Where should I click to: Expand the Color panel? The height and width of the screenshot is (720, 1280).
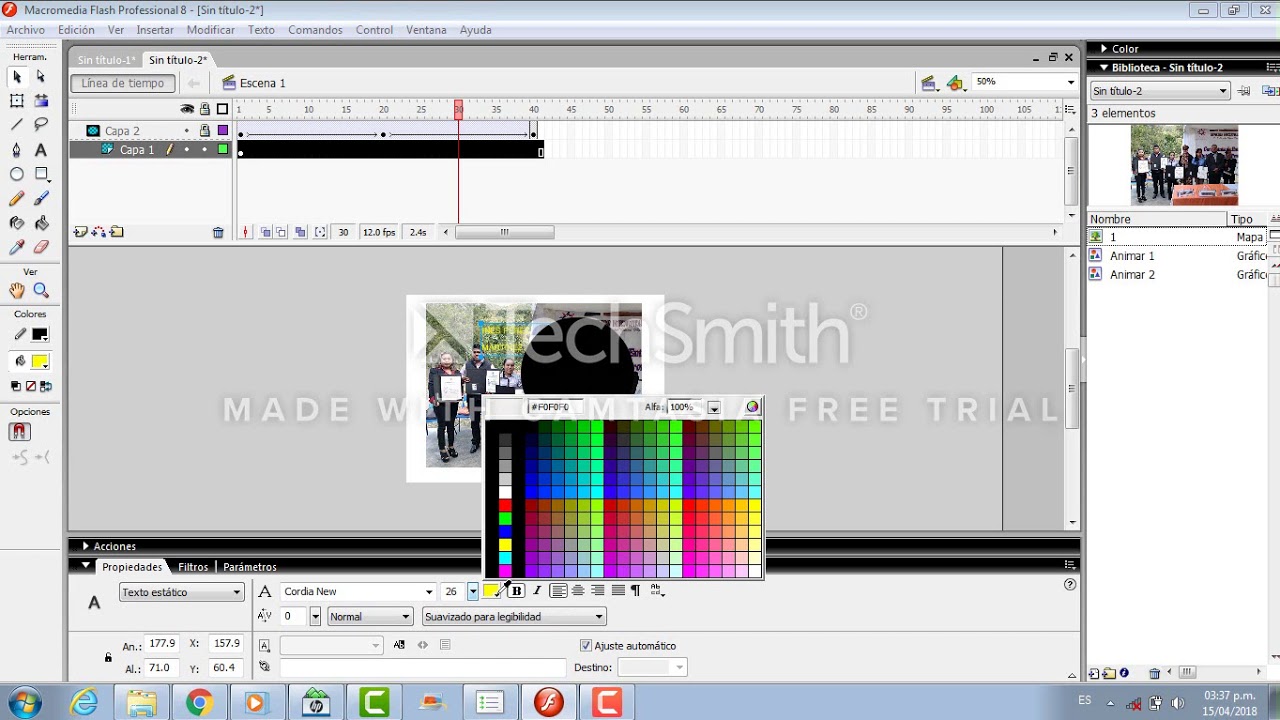click(x=1104, y=48)
